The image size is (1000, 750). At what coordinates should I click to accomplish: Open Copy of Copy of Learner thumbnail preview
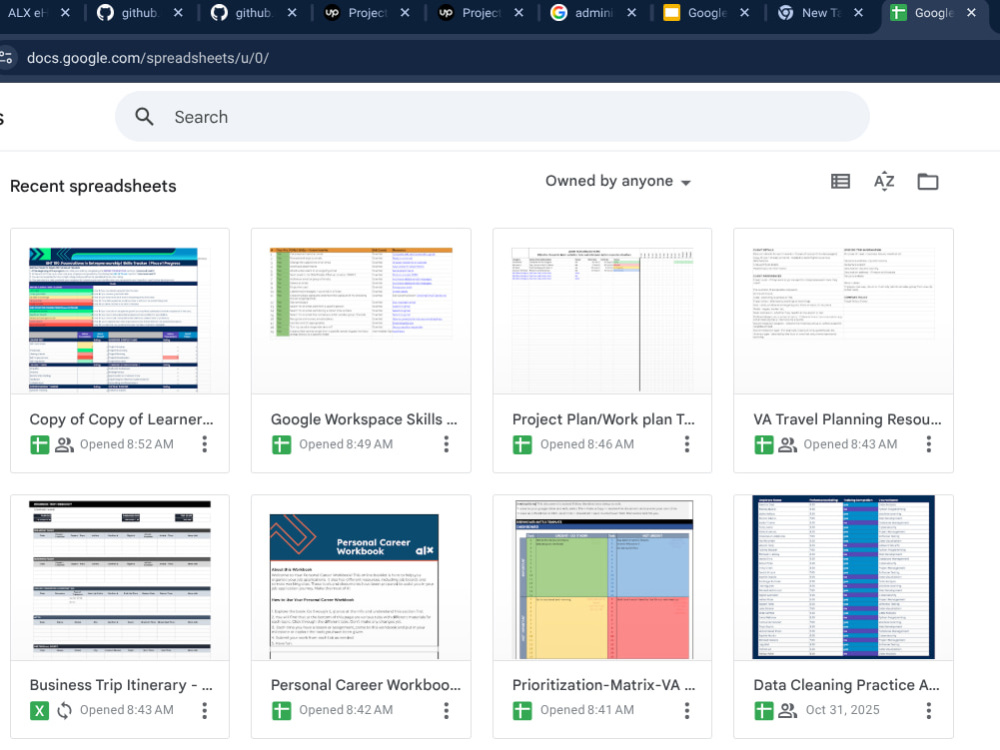(120, 311)
